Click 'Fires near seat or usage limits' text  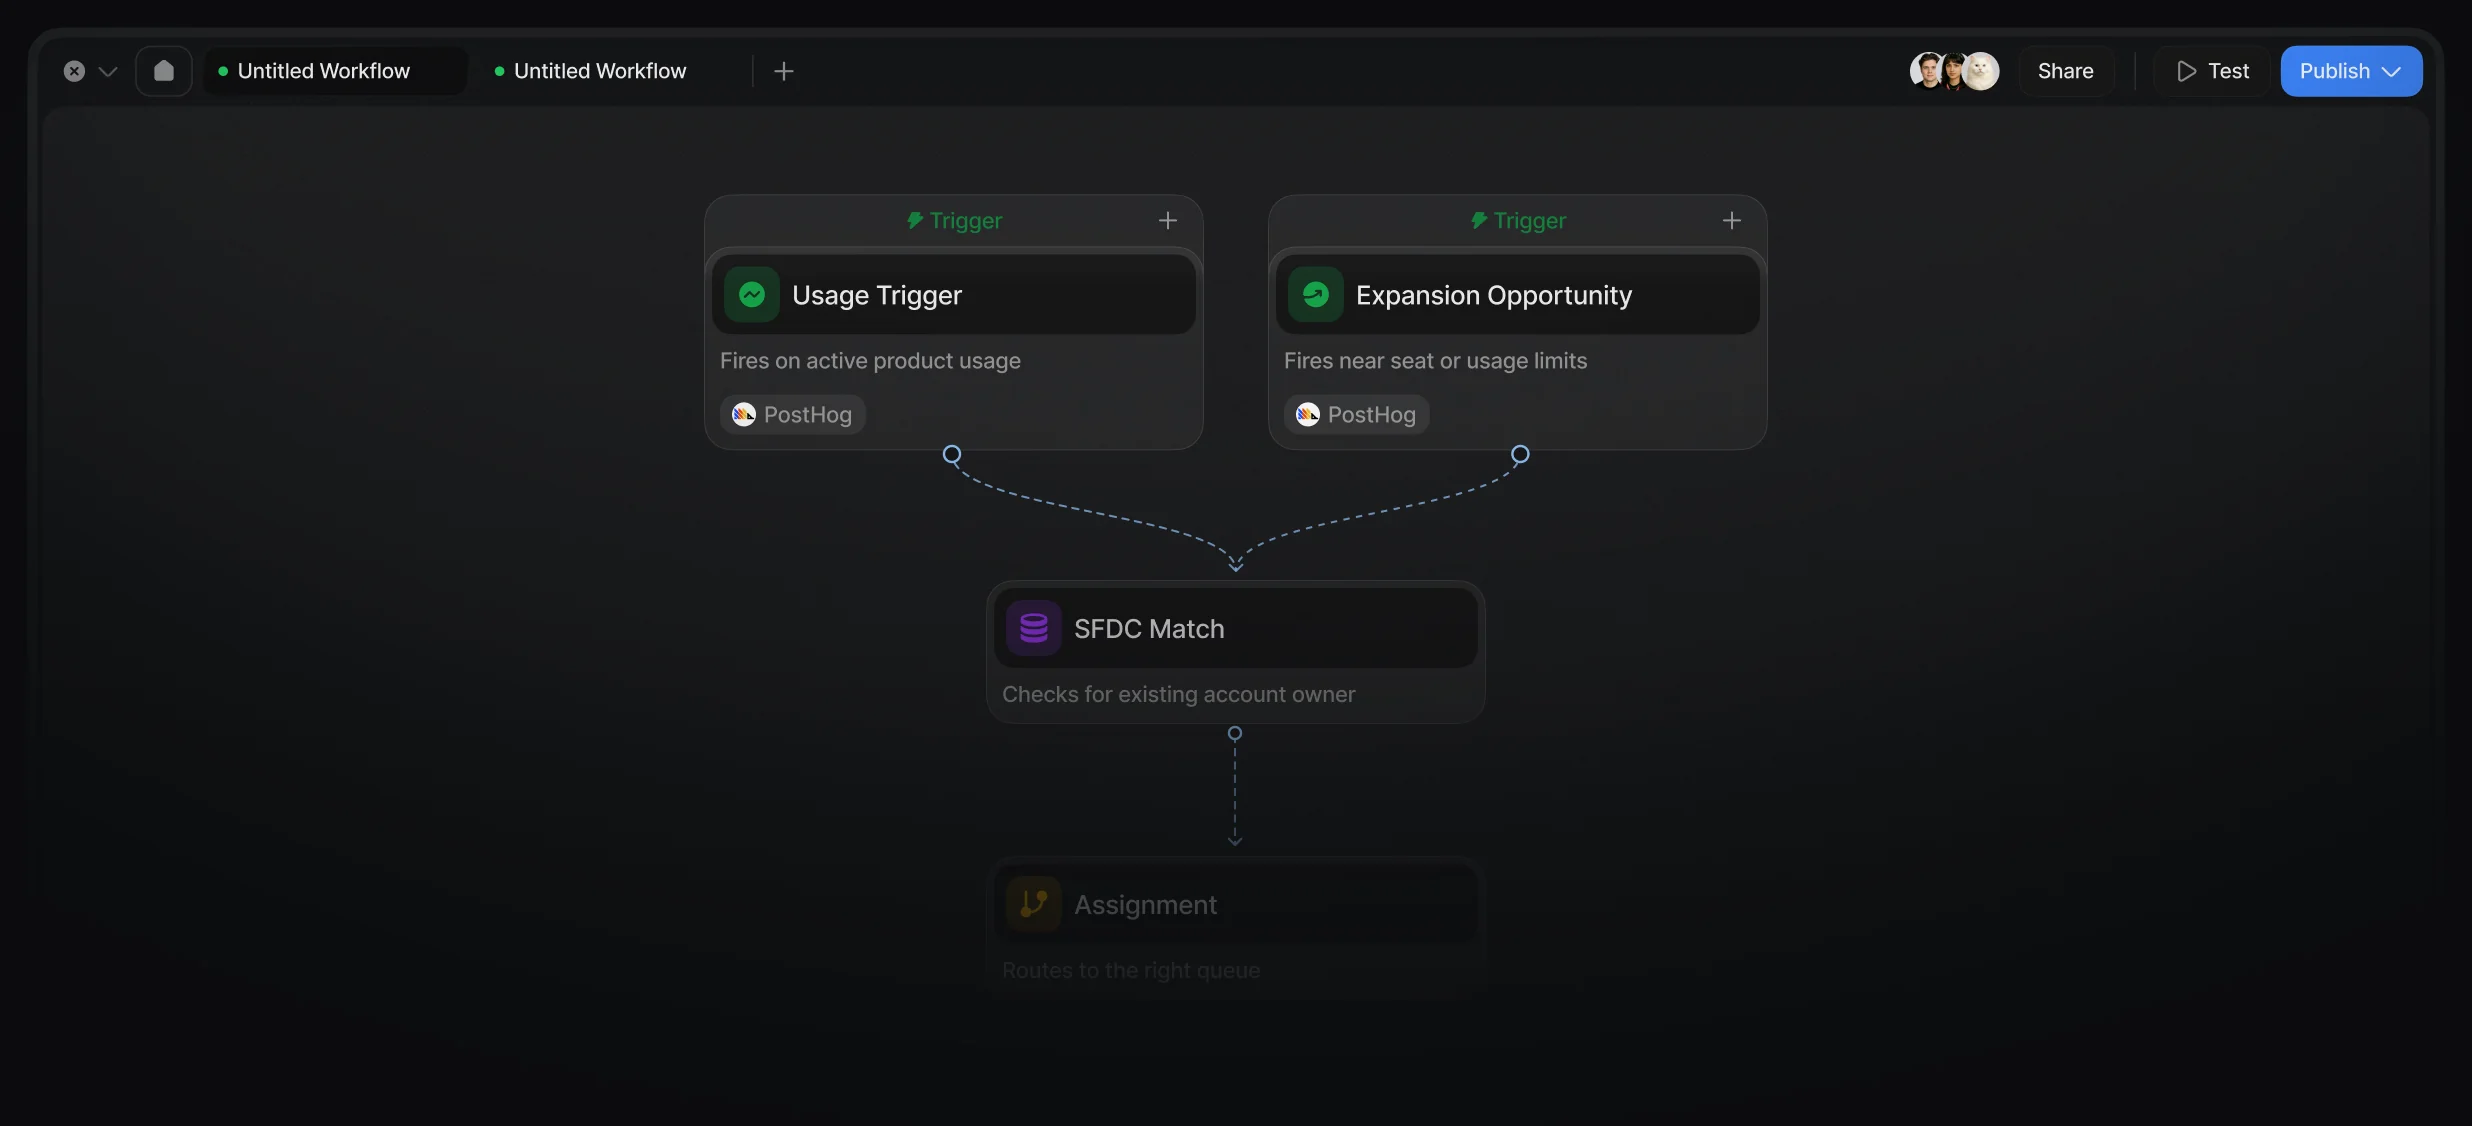pos(1435,361)
